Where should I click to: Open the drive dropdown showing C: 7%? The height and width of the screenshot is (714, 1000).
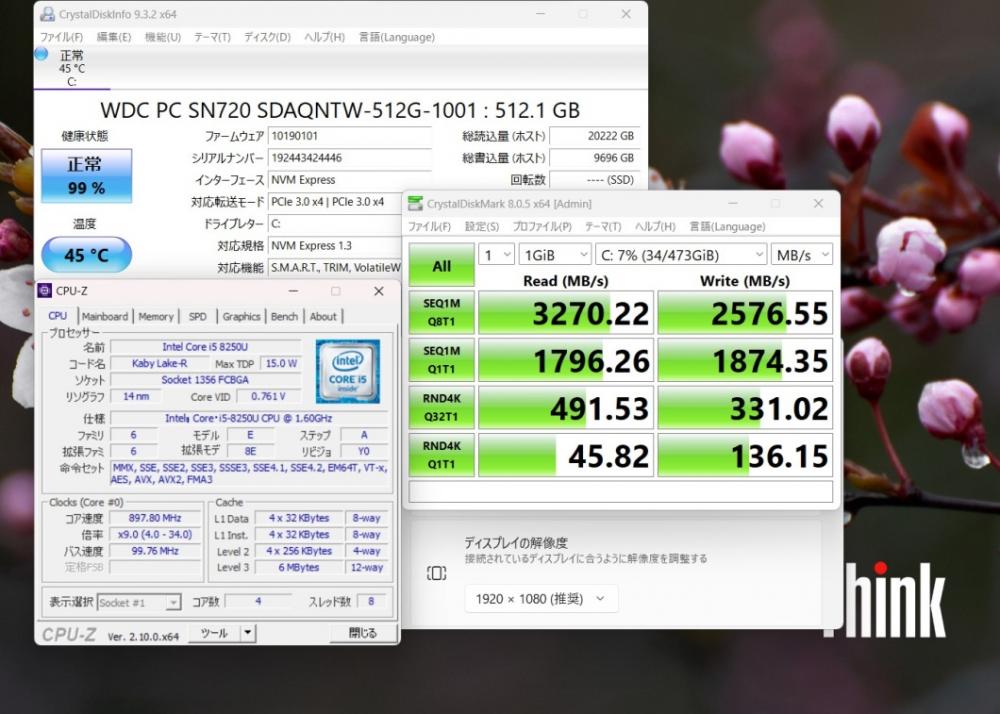680,255
